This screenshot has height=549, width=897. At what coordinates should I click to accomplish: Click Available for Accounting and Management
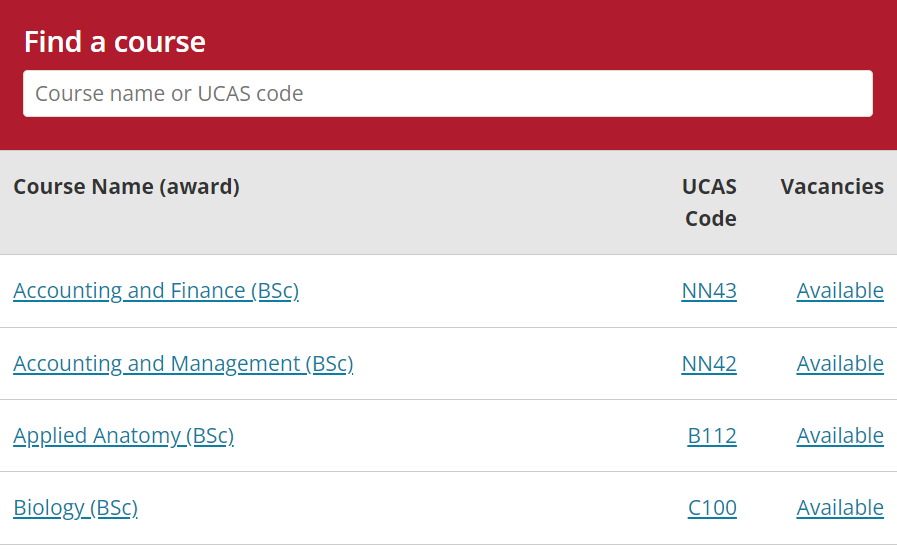[840, 364]
